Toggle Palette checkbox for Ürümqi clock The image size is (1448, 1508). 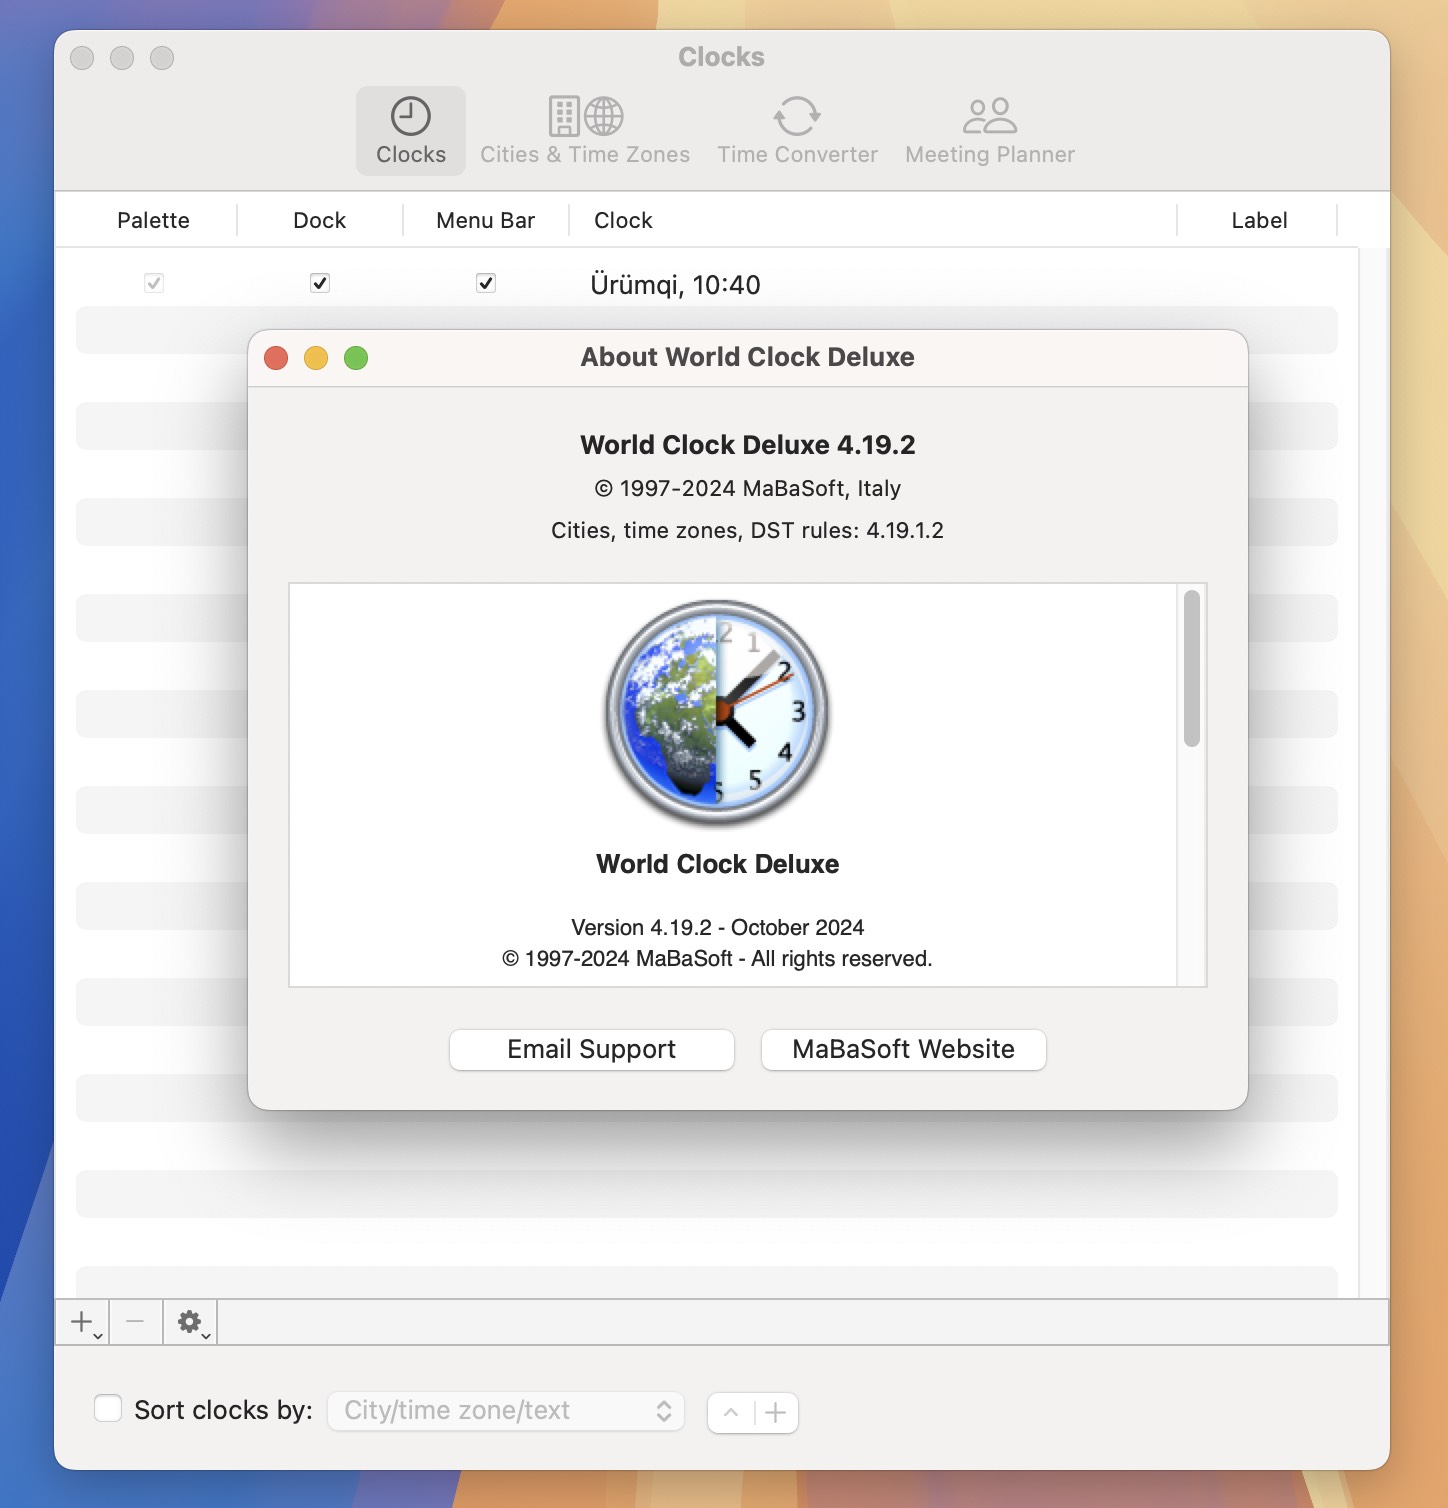[154, 283]
